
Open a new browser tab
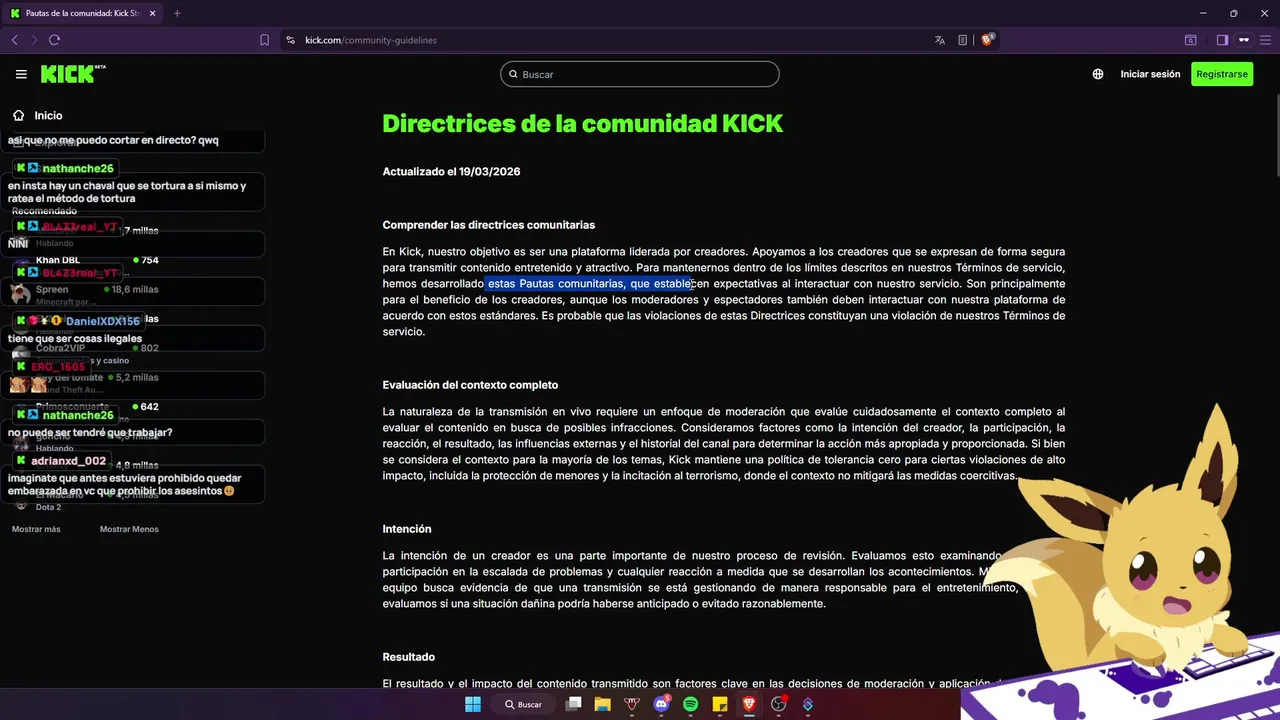coord(177,13)
